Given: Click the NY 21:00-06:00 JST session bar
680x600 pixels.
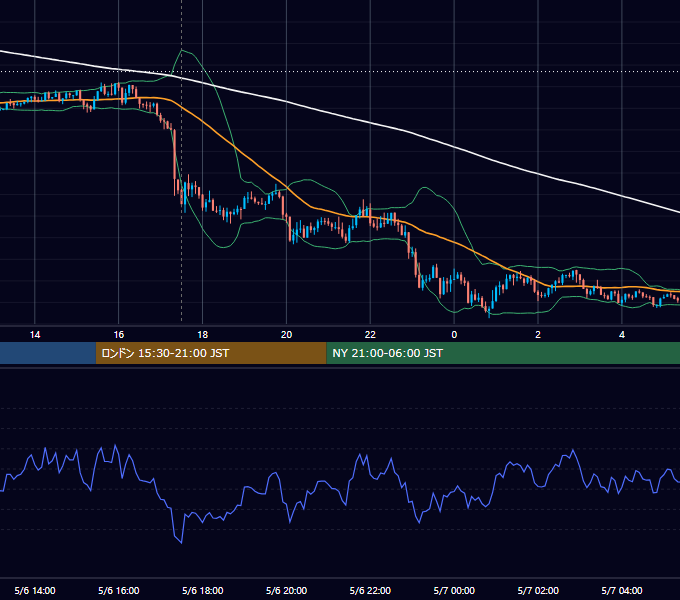Looking at the screenshot, I should click(503, 353).
